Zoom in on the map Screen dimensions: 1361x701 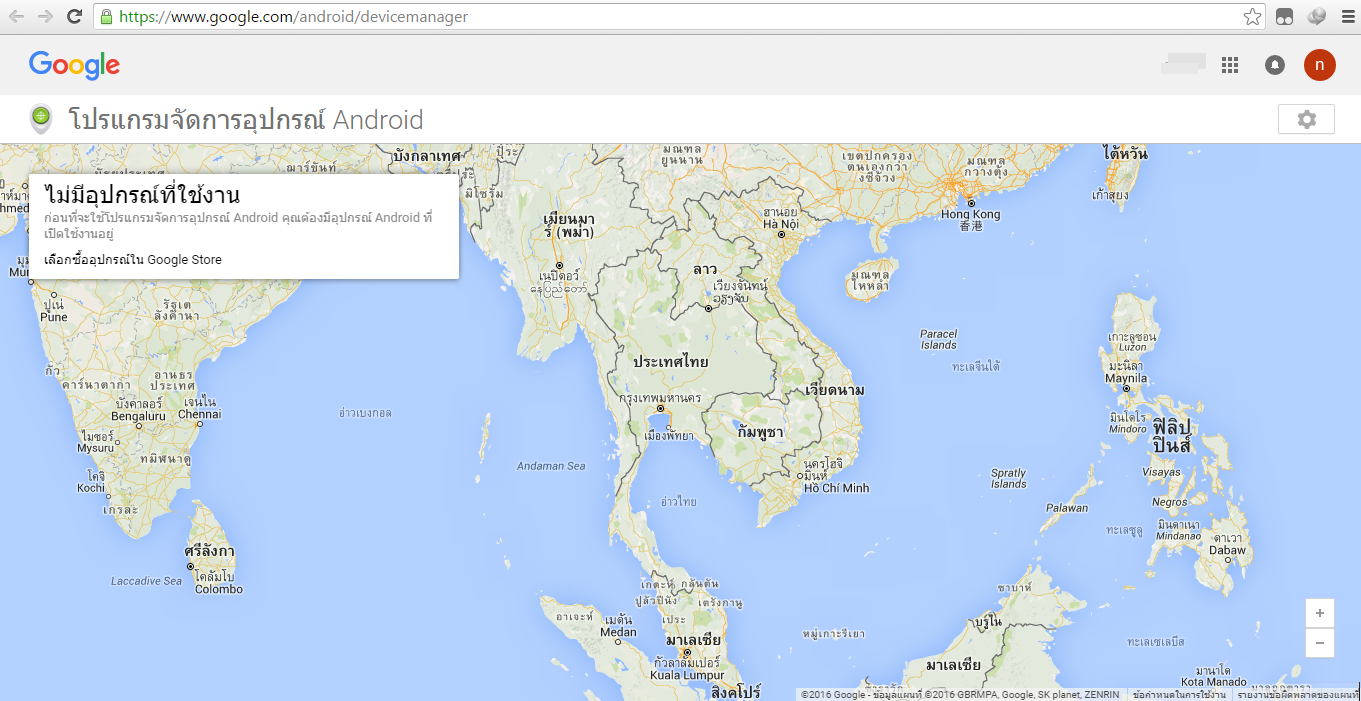coord(1320,613)
